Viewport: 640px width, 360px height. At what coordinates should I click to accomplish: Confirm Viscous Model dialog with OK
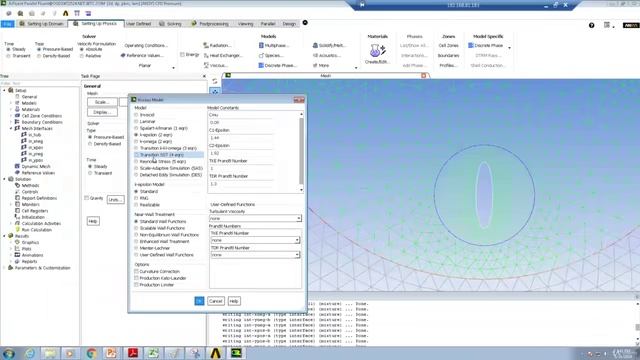tap(199, 301)
